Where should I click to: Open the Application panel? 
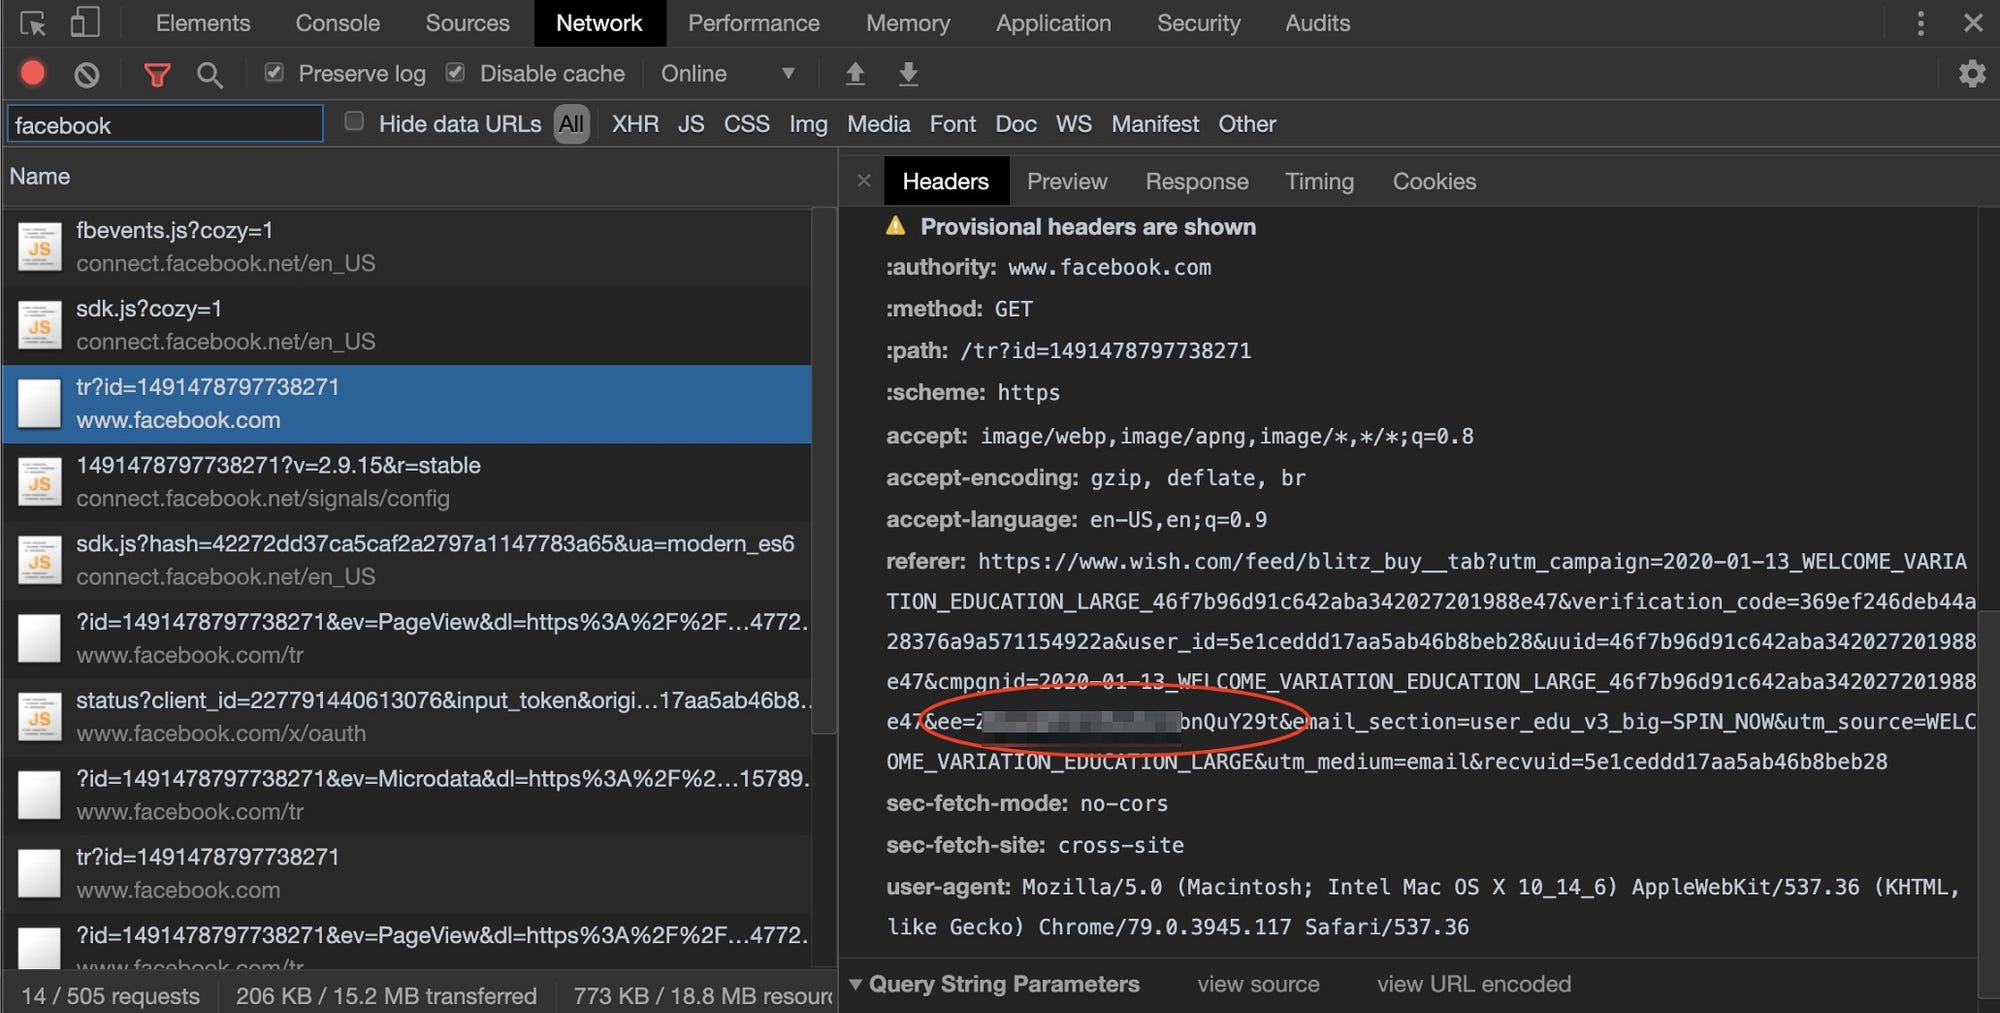(1053, 23)
